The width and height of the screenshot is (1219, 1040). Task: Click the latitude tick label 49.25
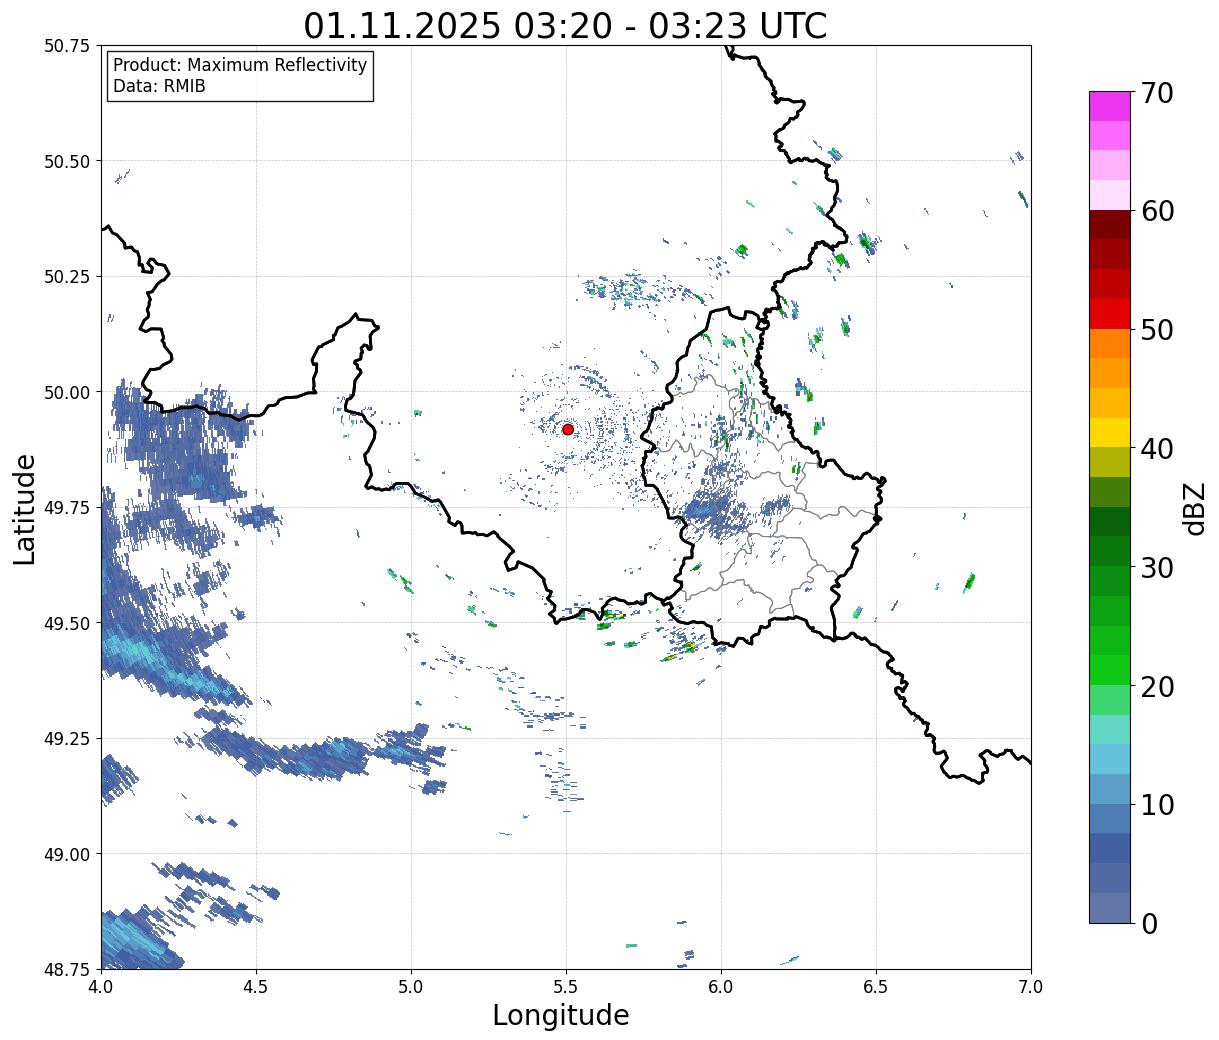(67, 738)
